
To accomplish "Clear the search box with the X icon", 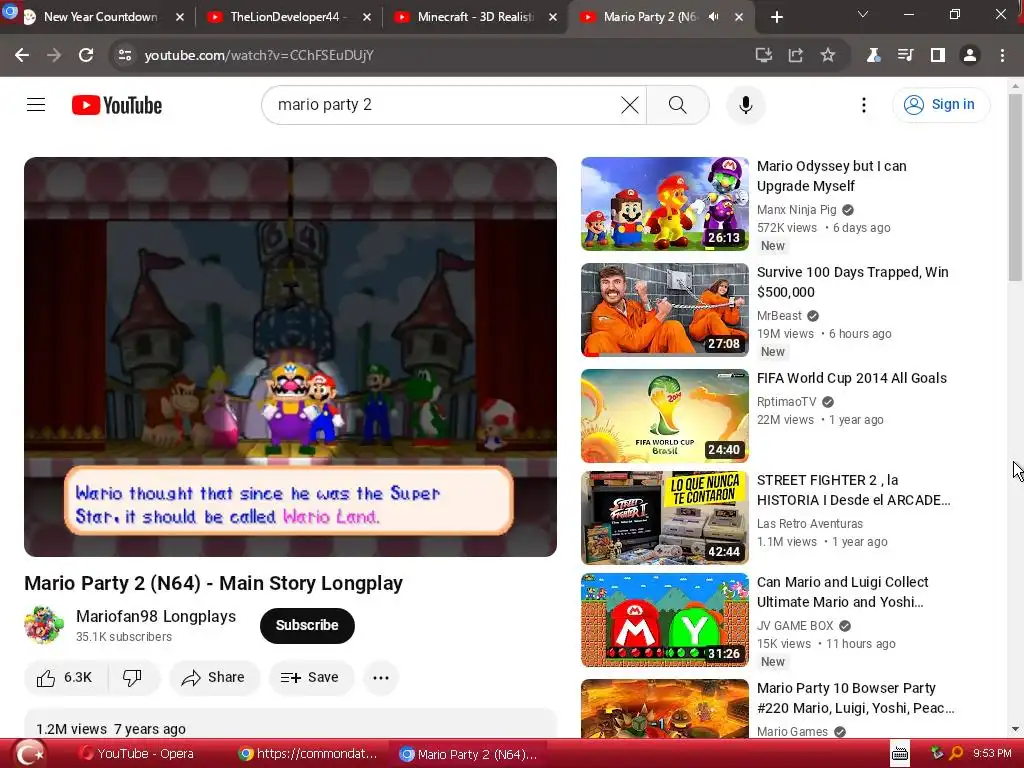I will pyautogui.click(x=630, y=104).
